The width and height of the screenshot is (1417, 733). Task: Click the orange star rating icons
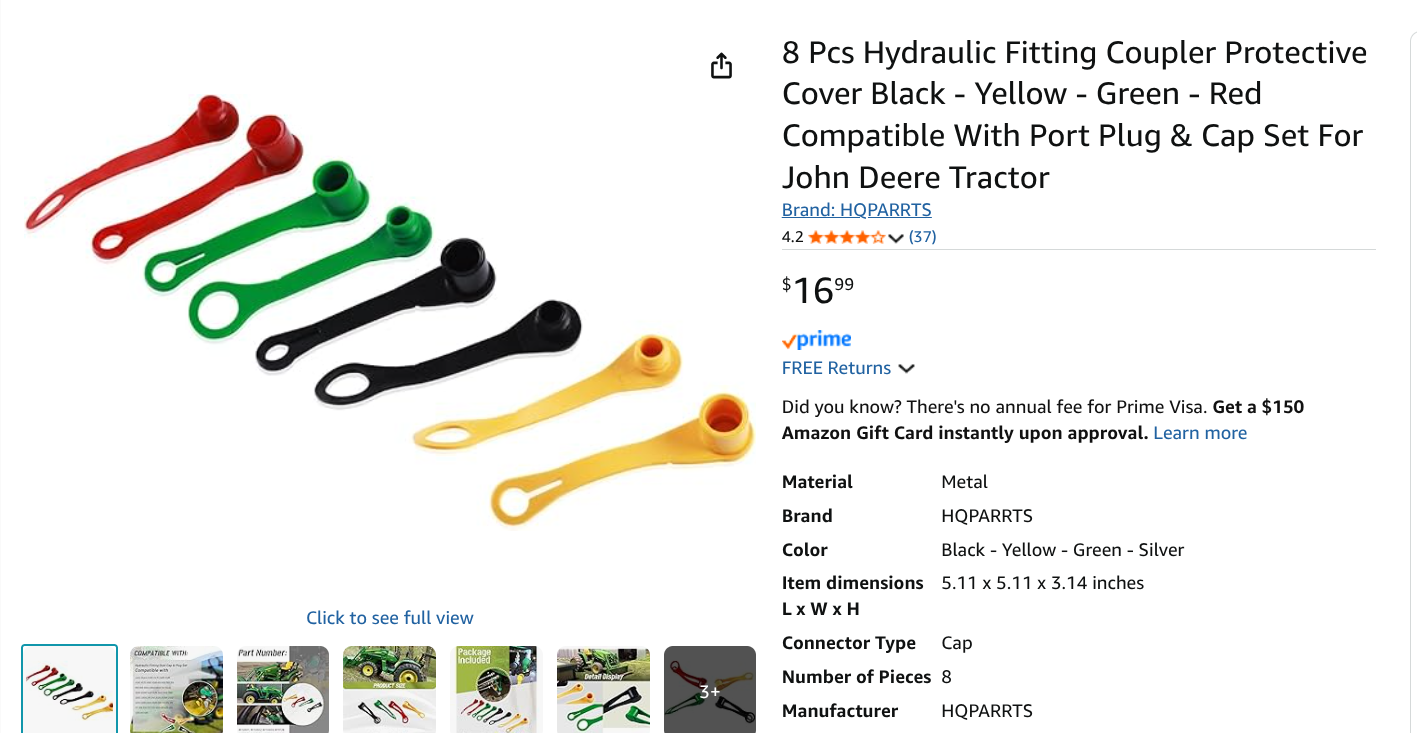pyautogui.click(x=846, y=237)
